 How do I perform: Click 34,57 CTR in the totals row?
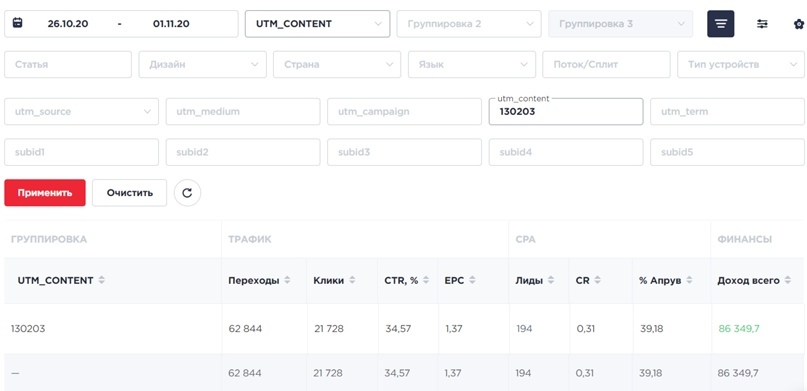pyautogui.click(x=398, y=373)
